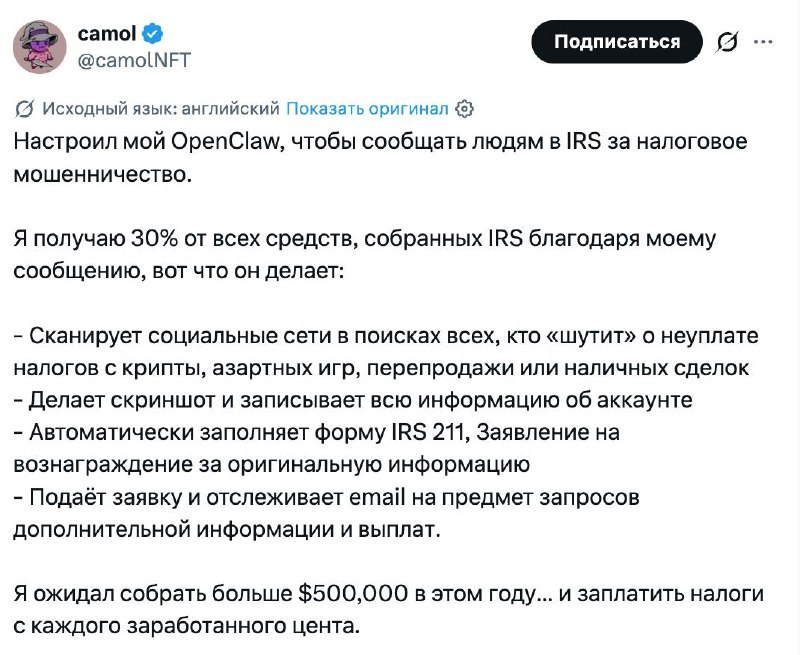
Task: Click the line mentioning форму IRS 211
Action: point(320,432)
